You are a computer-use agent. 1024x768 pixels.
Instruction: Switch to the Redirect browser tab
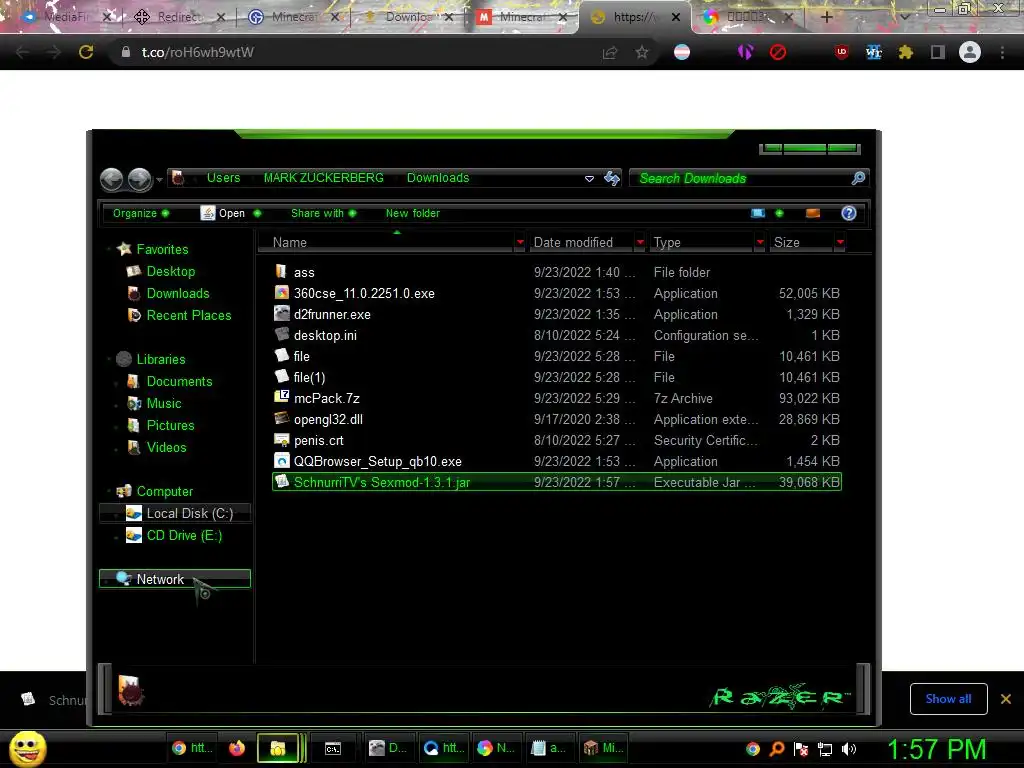[x=176, y=17]
